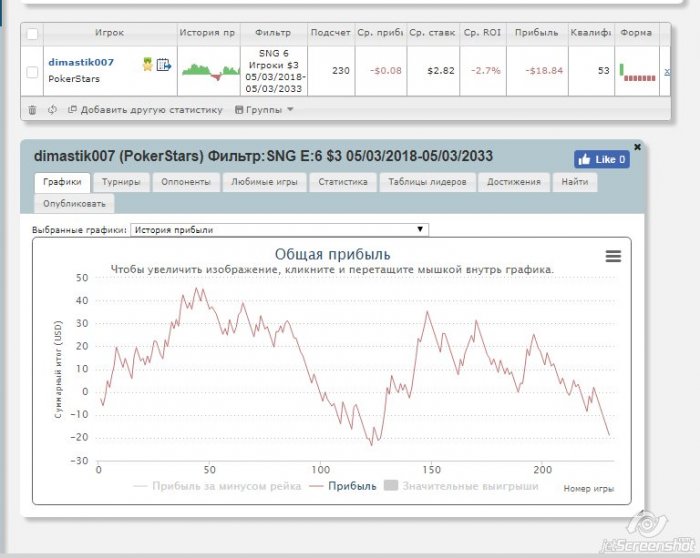
Task: Sort by the История пр column header
Action: [207, 33]
